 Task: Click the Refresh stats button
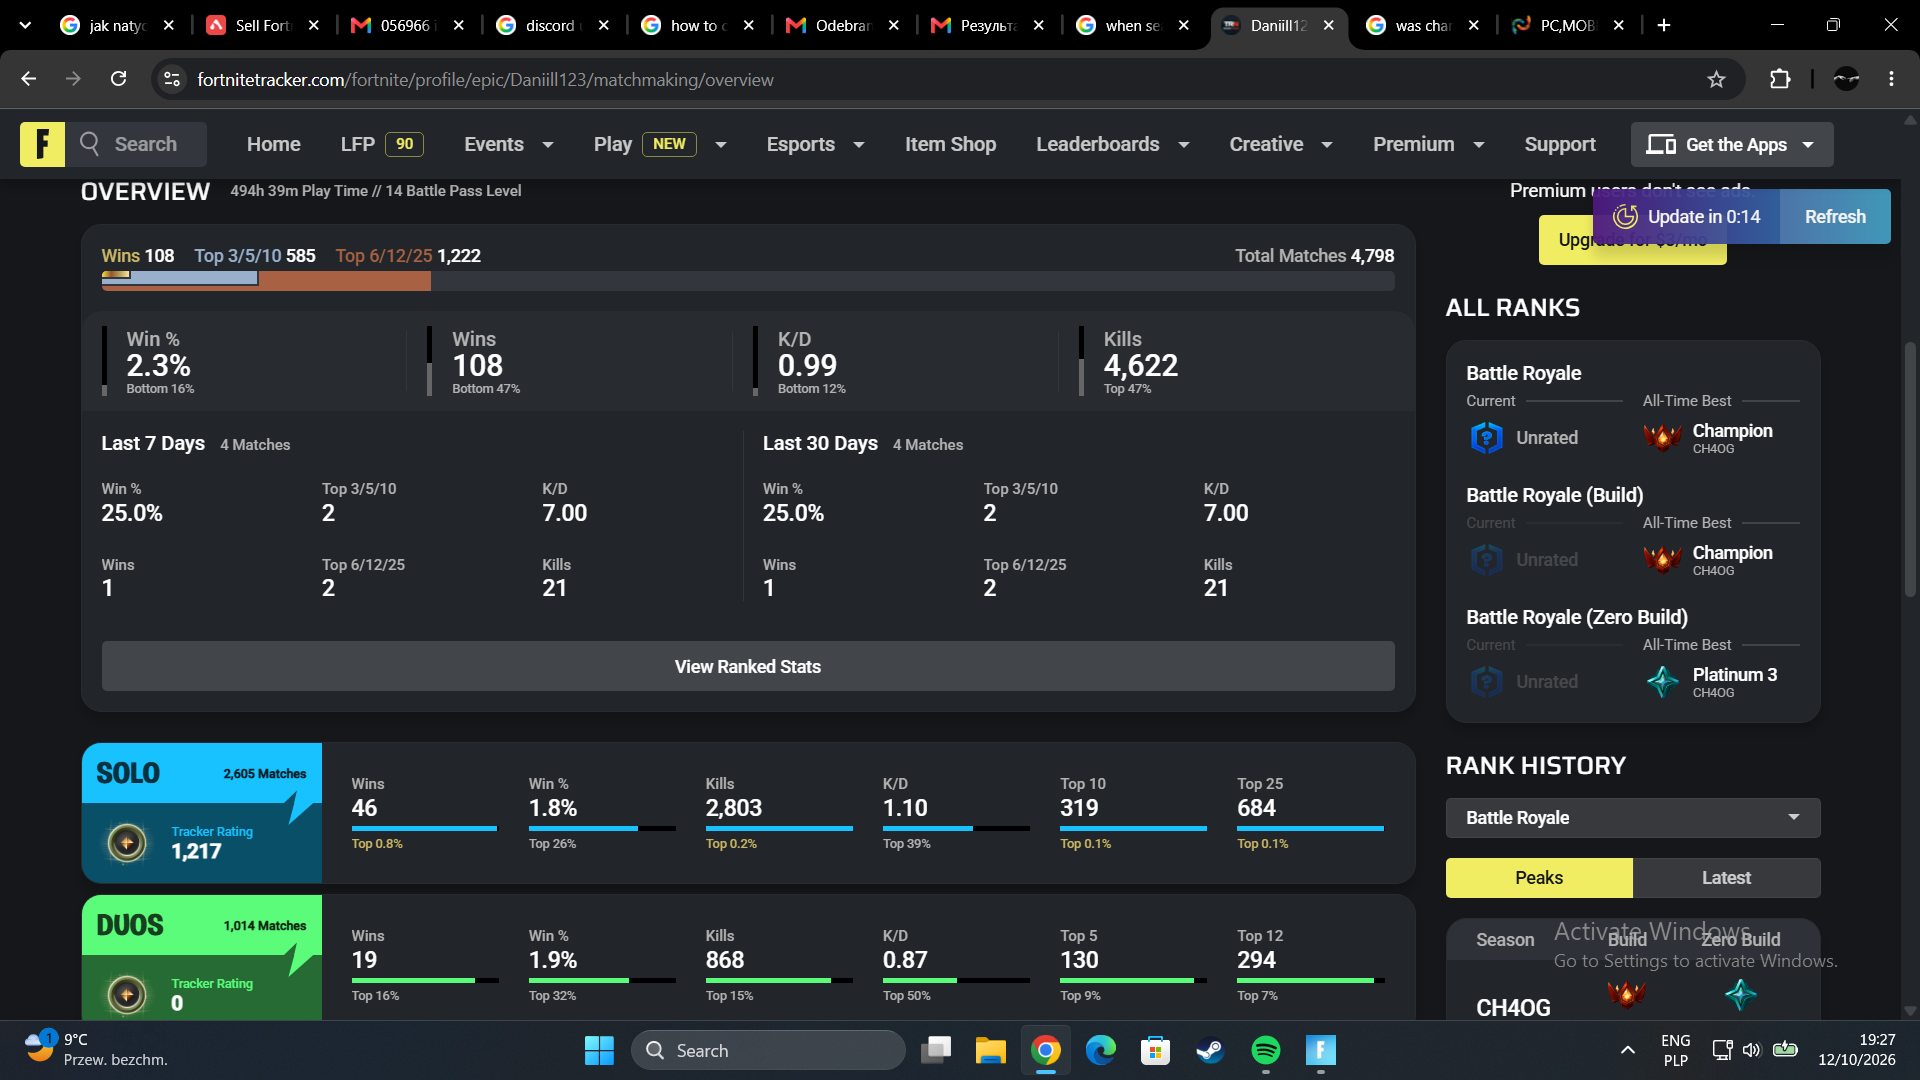pyautogui.click(x=1835, y=217)
